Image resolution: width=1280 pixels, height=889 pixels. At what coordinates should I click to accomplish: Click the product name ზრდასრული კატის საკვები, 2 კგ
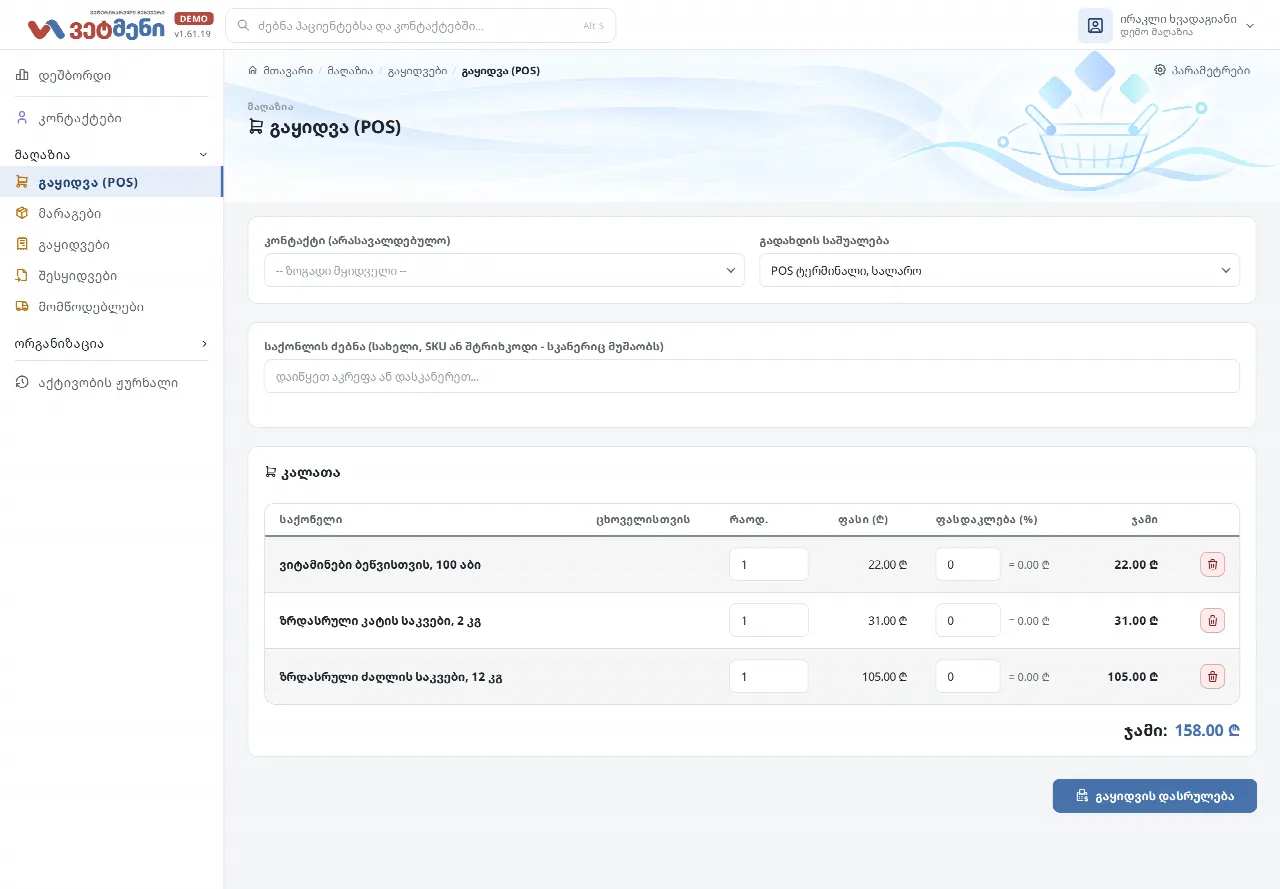click(x=381, y=621)
